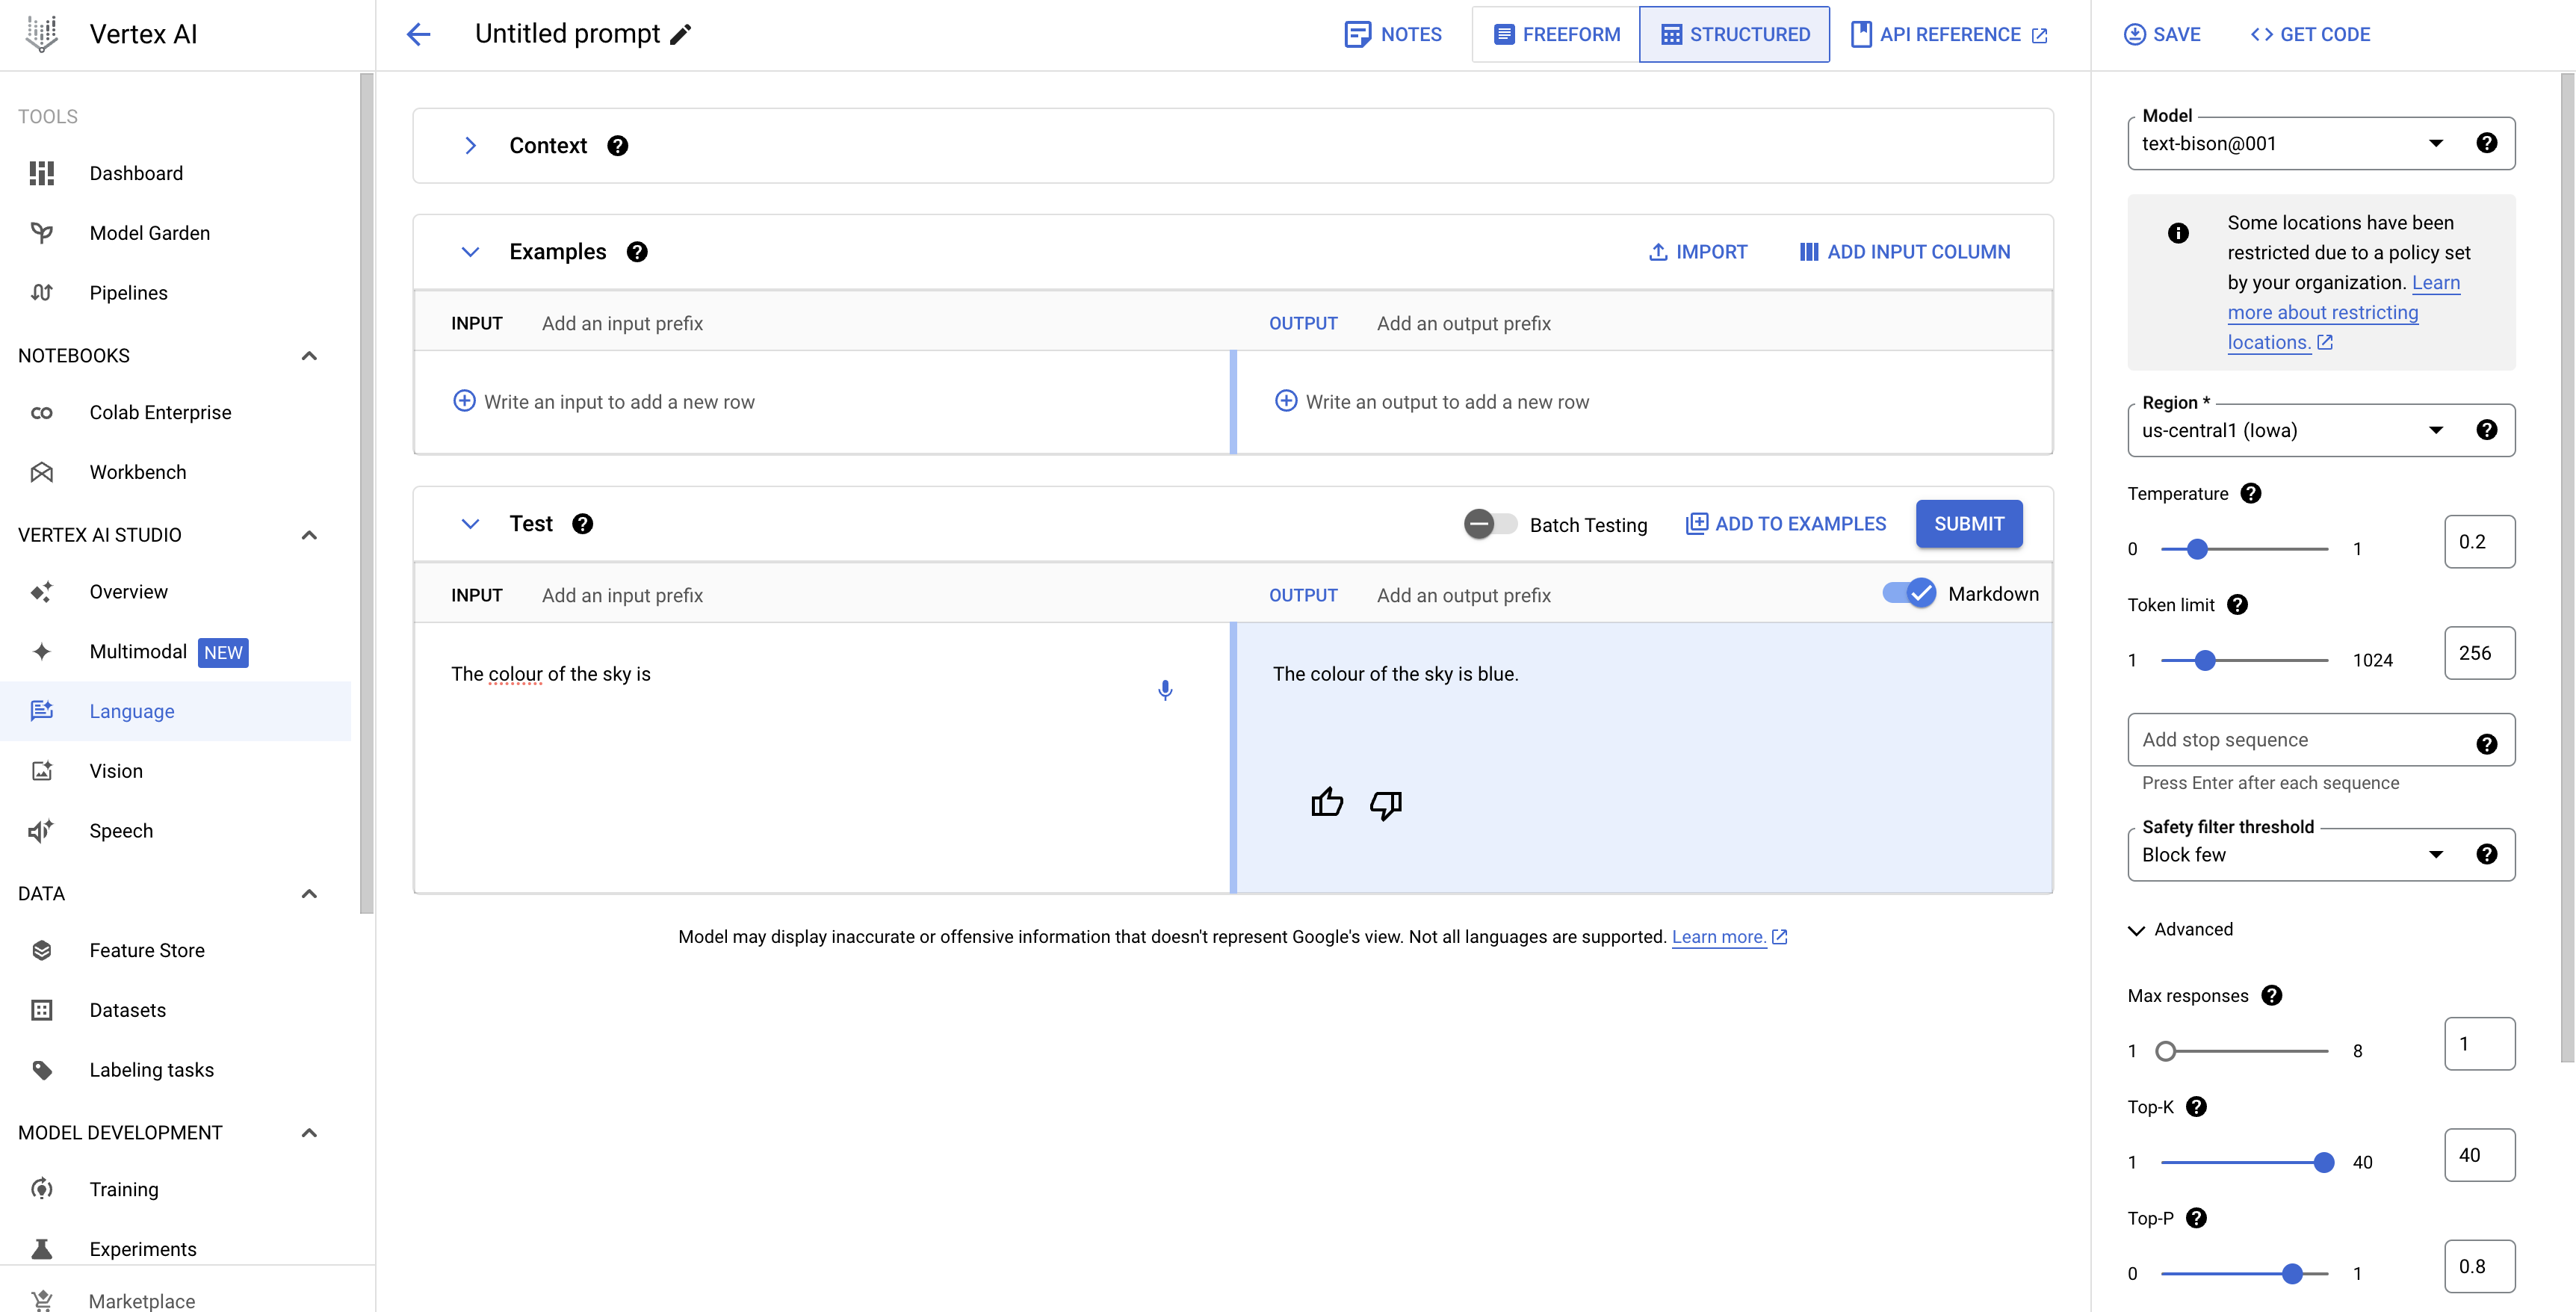Enable the Batch Testing toggle
This screenshot has height=1312, width=2576.
coord(1490,524)
